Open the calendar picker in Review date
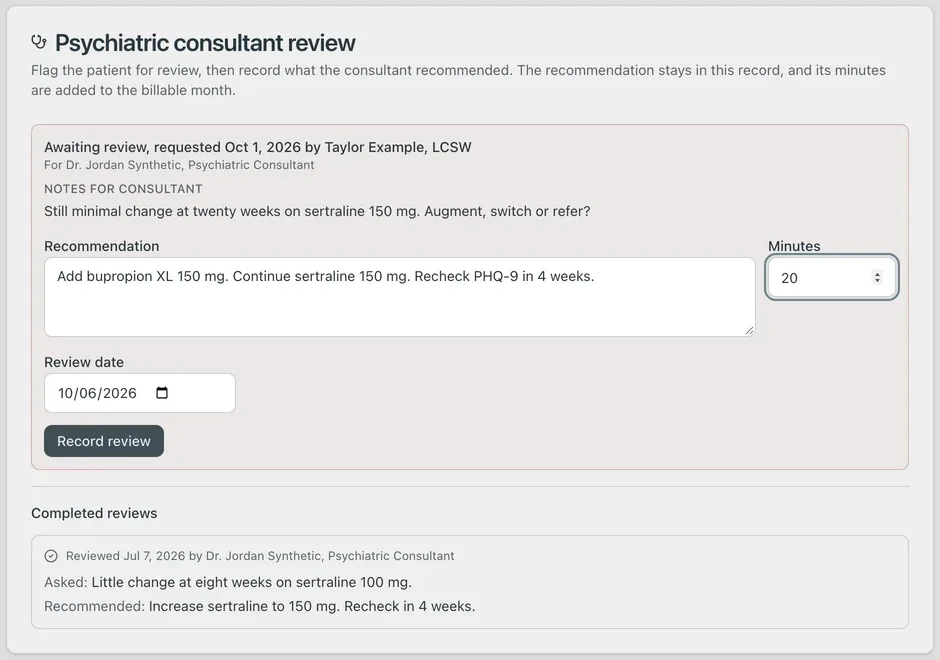This screenshot has width=940, height=660. pyautogui.click(x=162, y=393)
